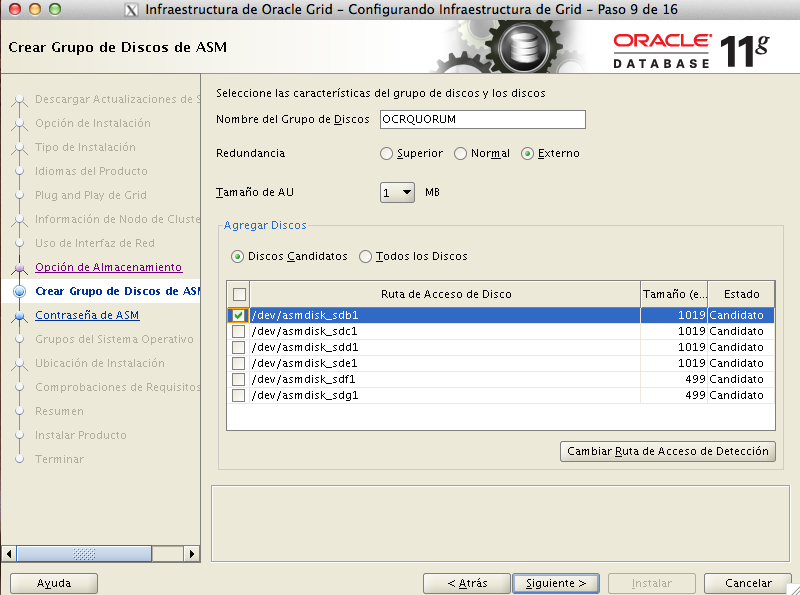Click the sidebar horizontal scrollbar
The image size is (800, 595).
tap(100, 553)
